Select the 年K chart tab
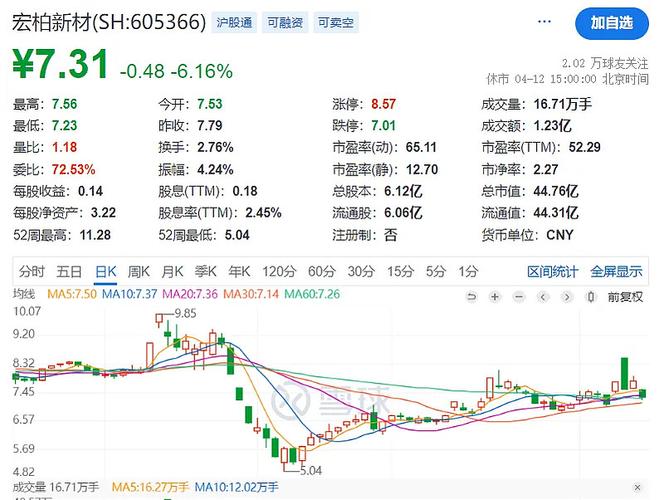Image resolution: width=664 pixels, height=500 pixels. pyautogui.click(x=239, y=271)
